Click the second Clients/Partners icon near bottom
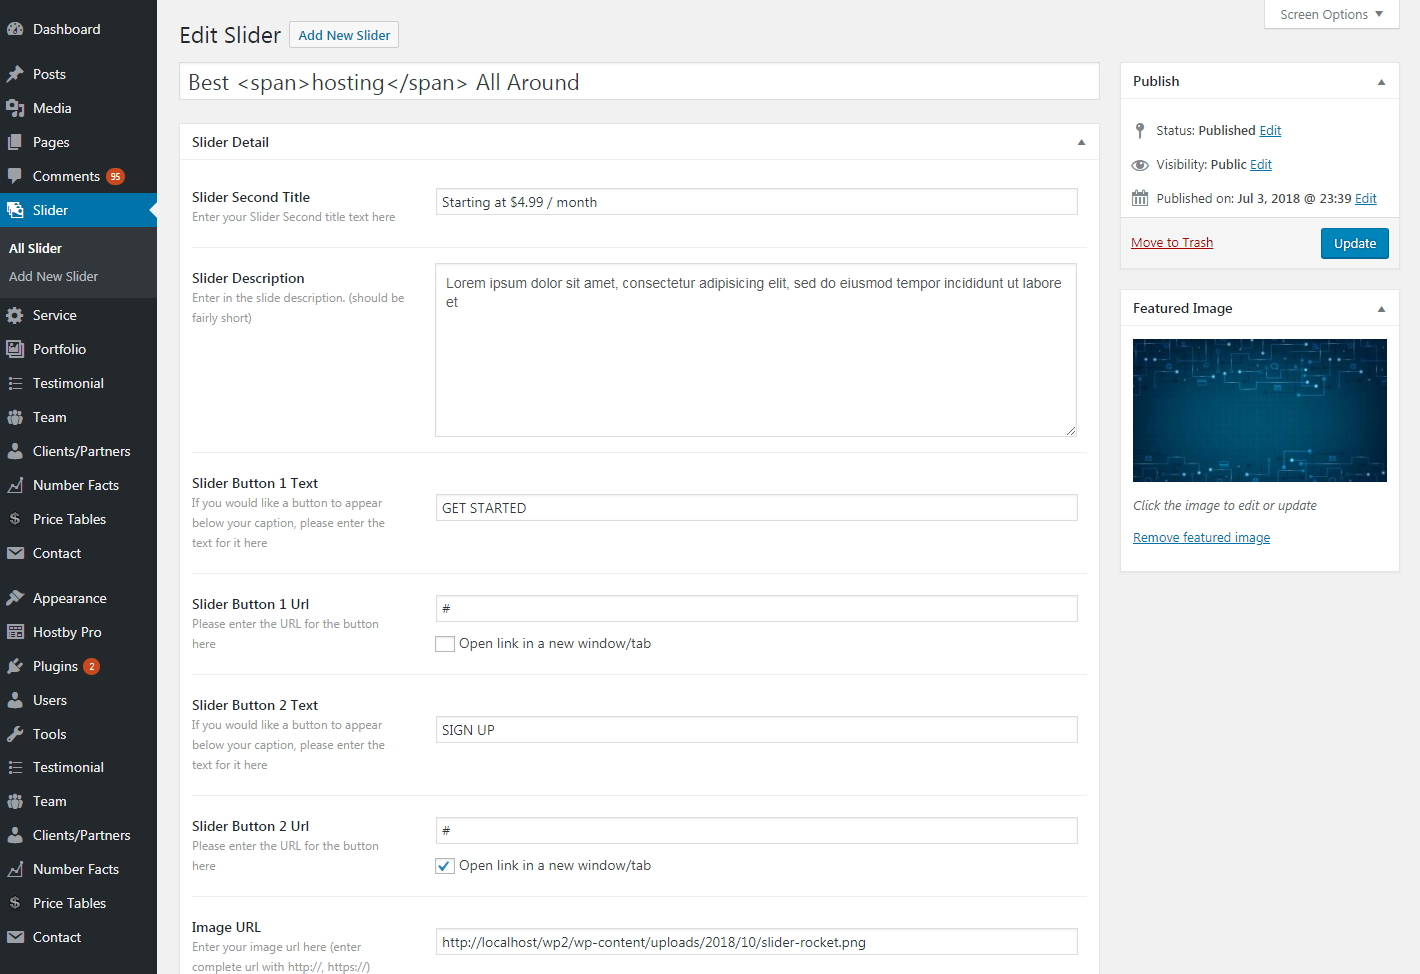This screenshot has width=1420, height=974. click(x=15, y=835)
